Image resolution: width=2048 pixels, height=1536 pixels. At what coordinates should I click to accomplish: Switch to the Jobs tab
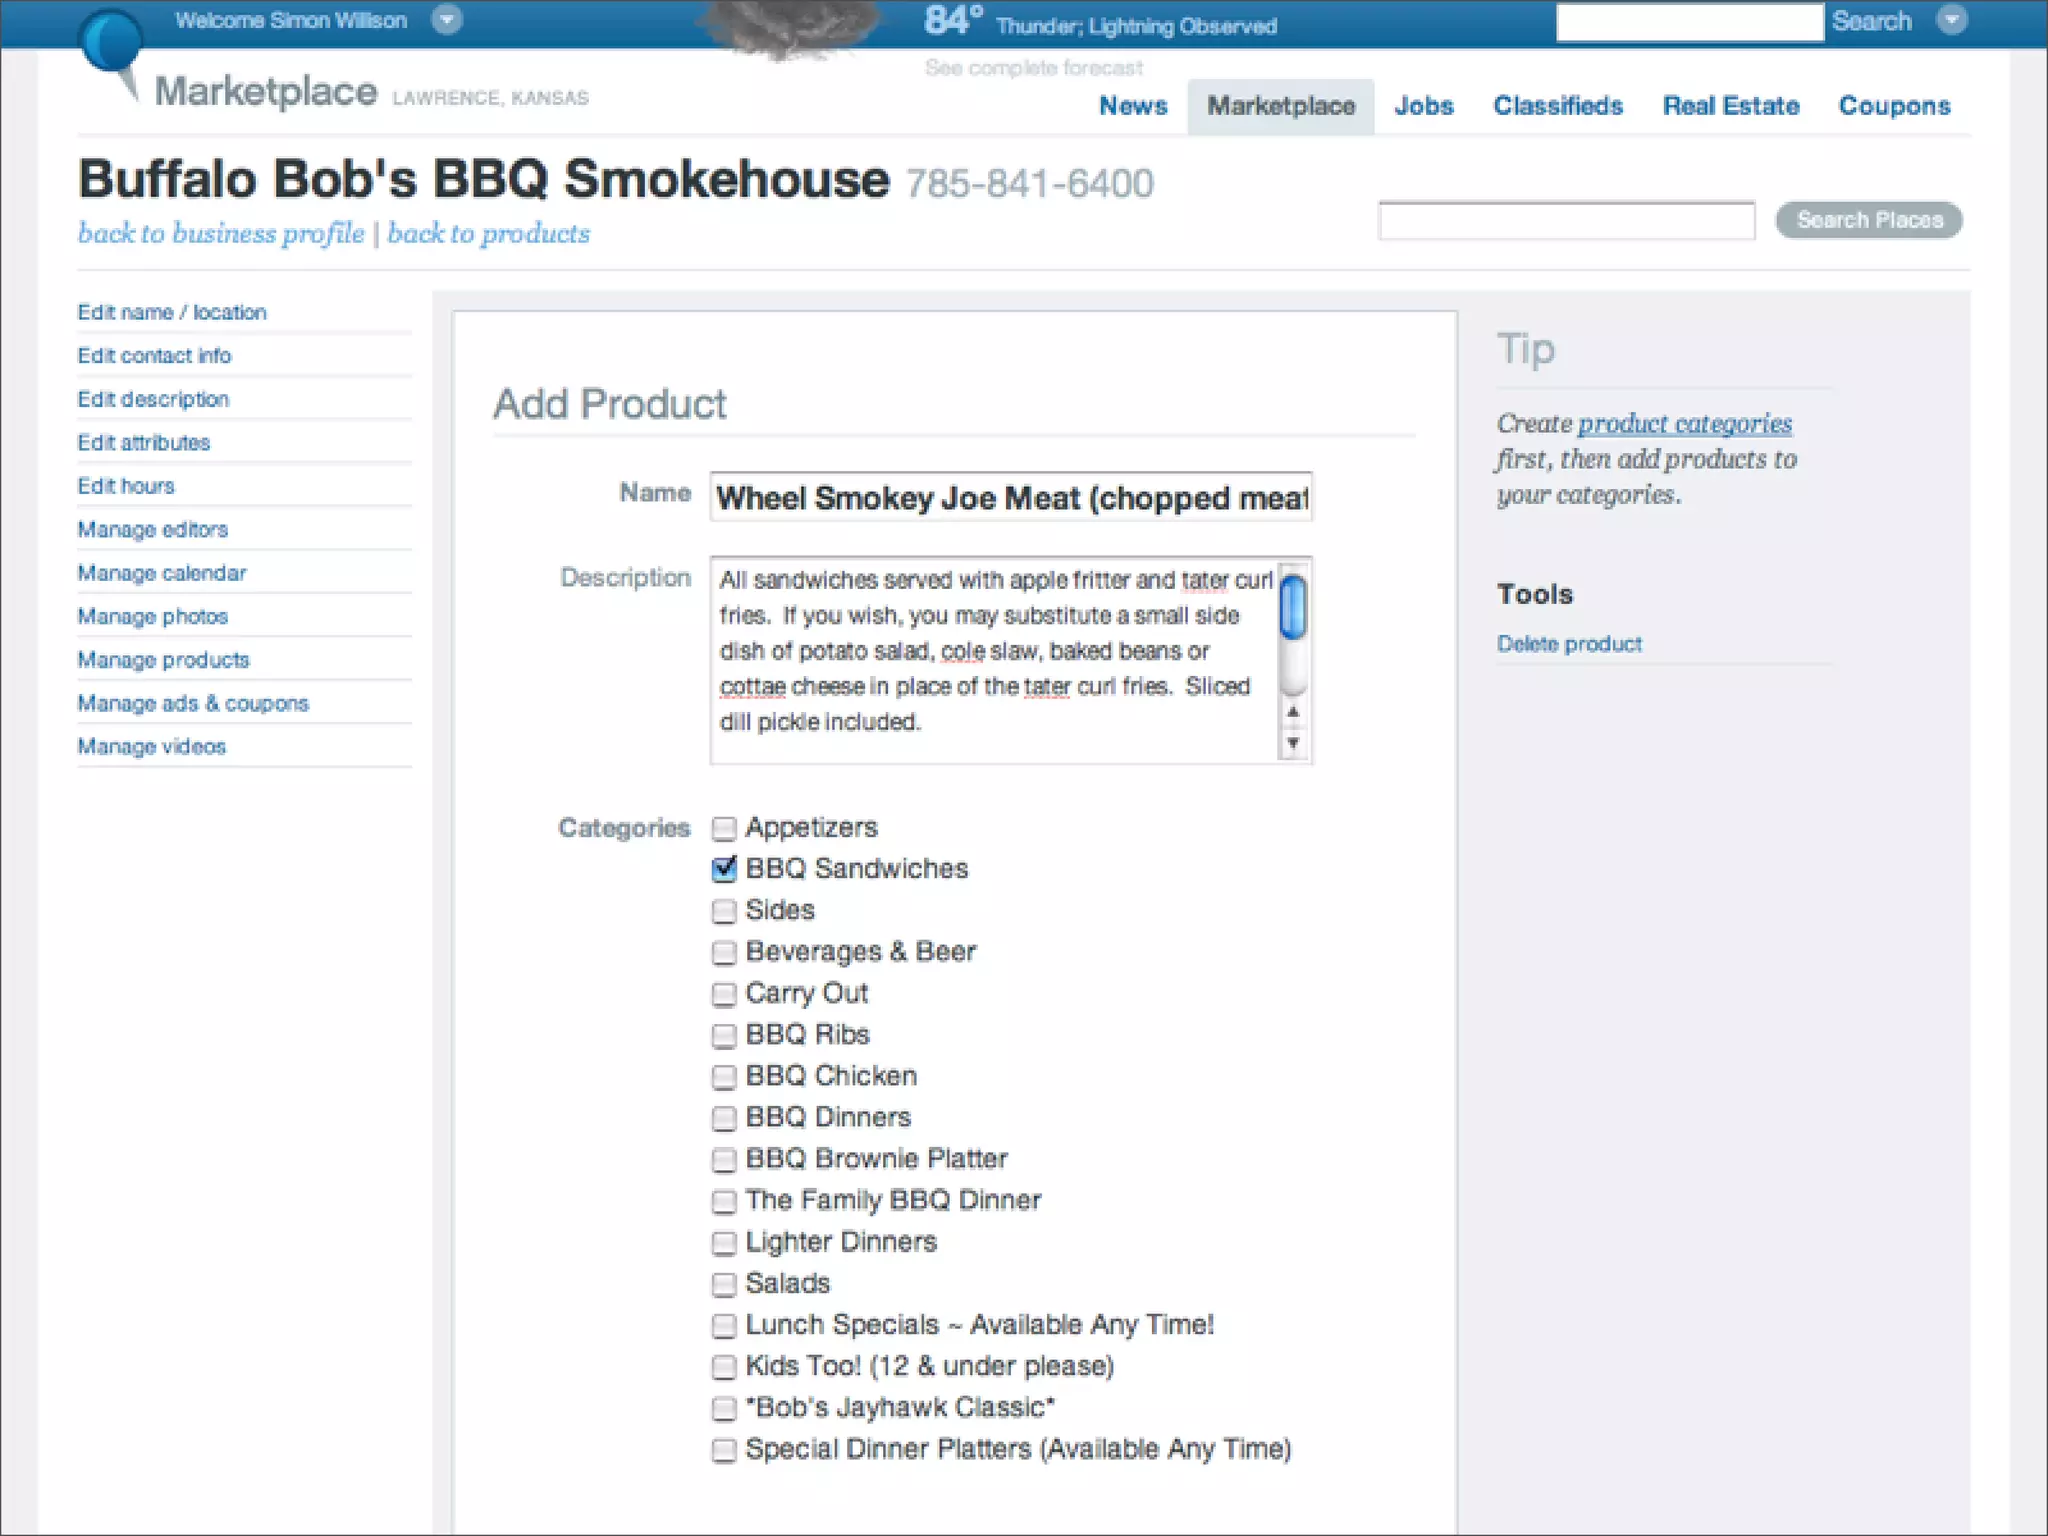[x=1424, y=106]
